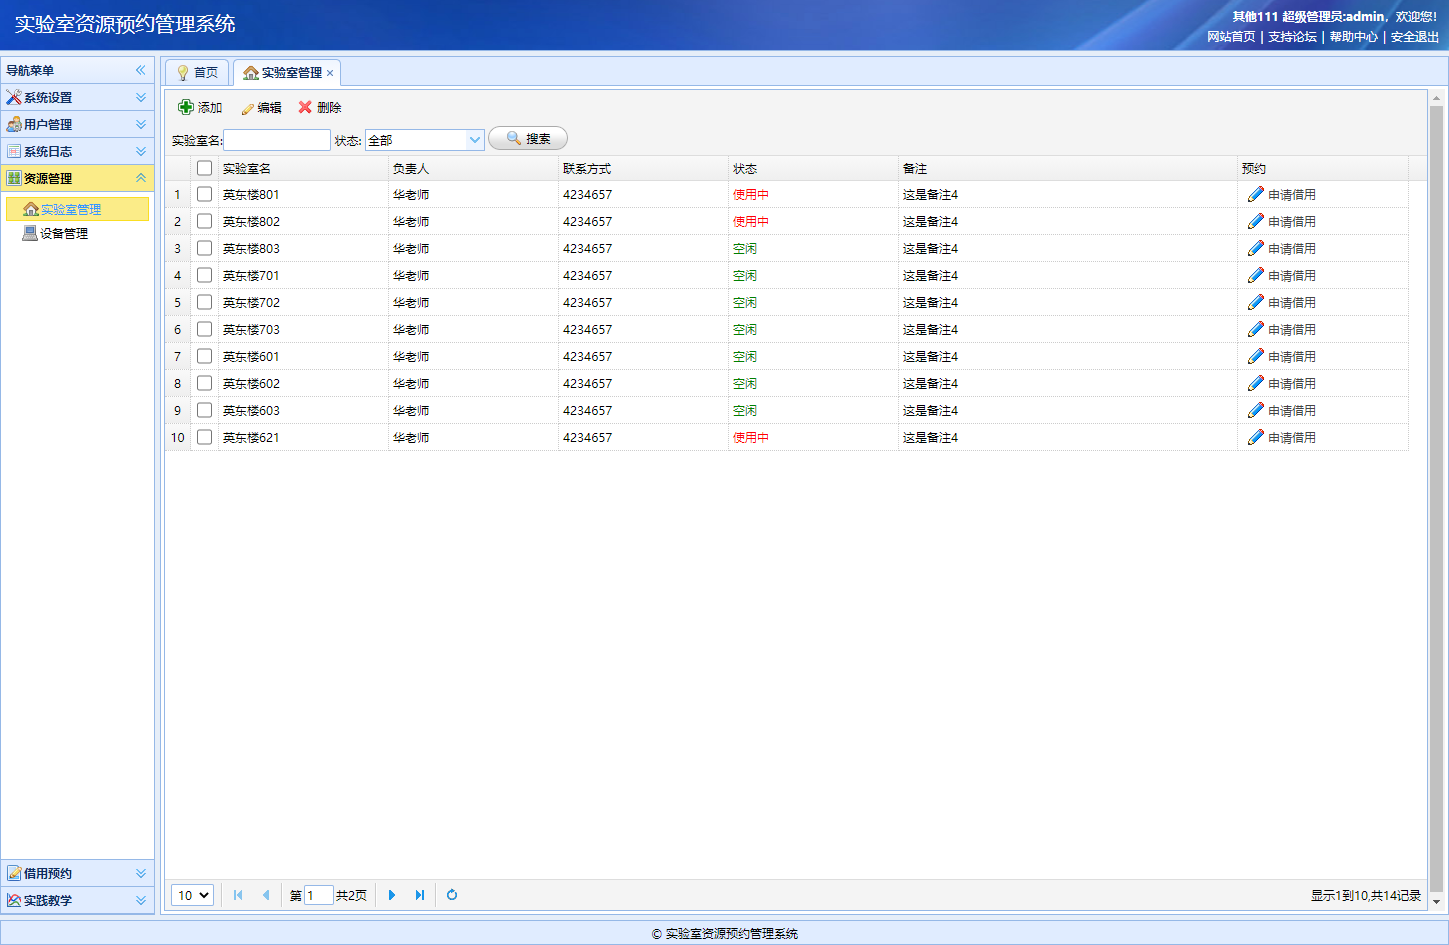Open 设备管理 in the sidebar
The image size is (1449, 945).
pos(63,233)
